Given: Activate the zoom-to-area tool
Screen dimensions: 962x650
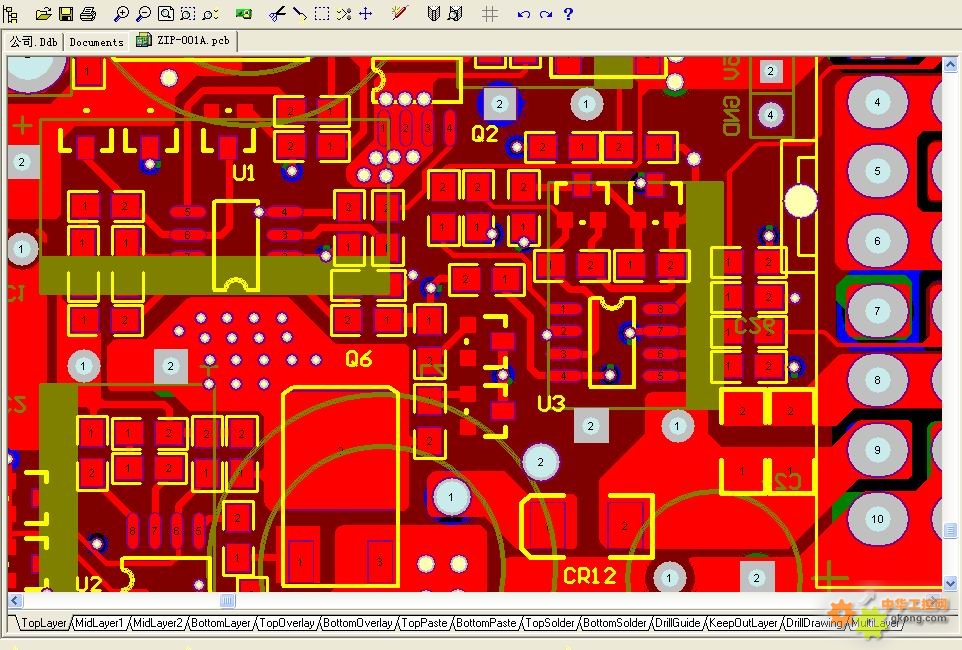Looking at the screenshot, I should coord(188,14).
